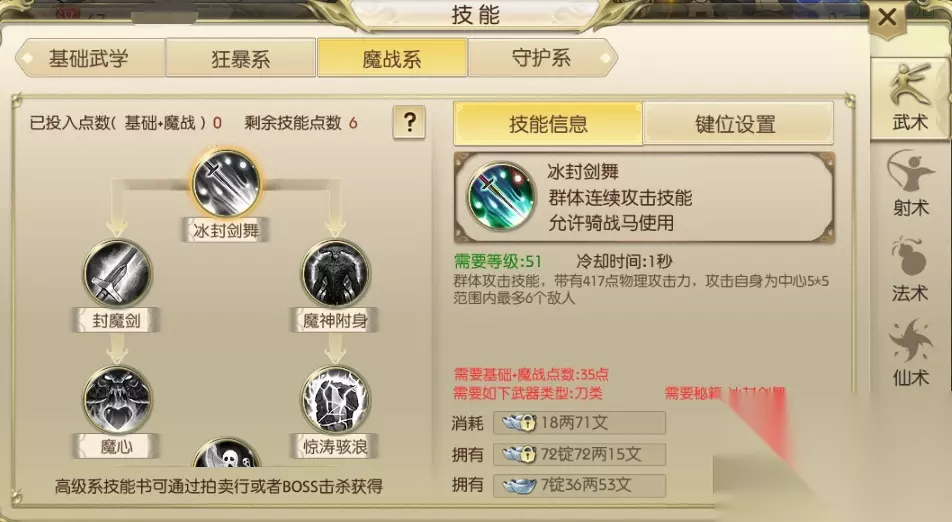Switch to the 基础武学 tab
The image size is (952, 522).
(x=90, y=58)
